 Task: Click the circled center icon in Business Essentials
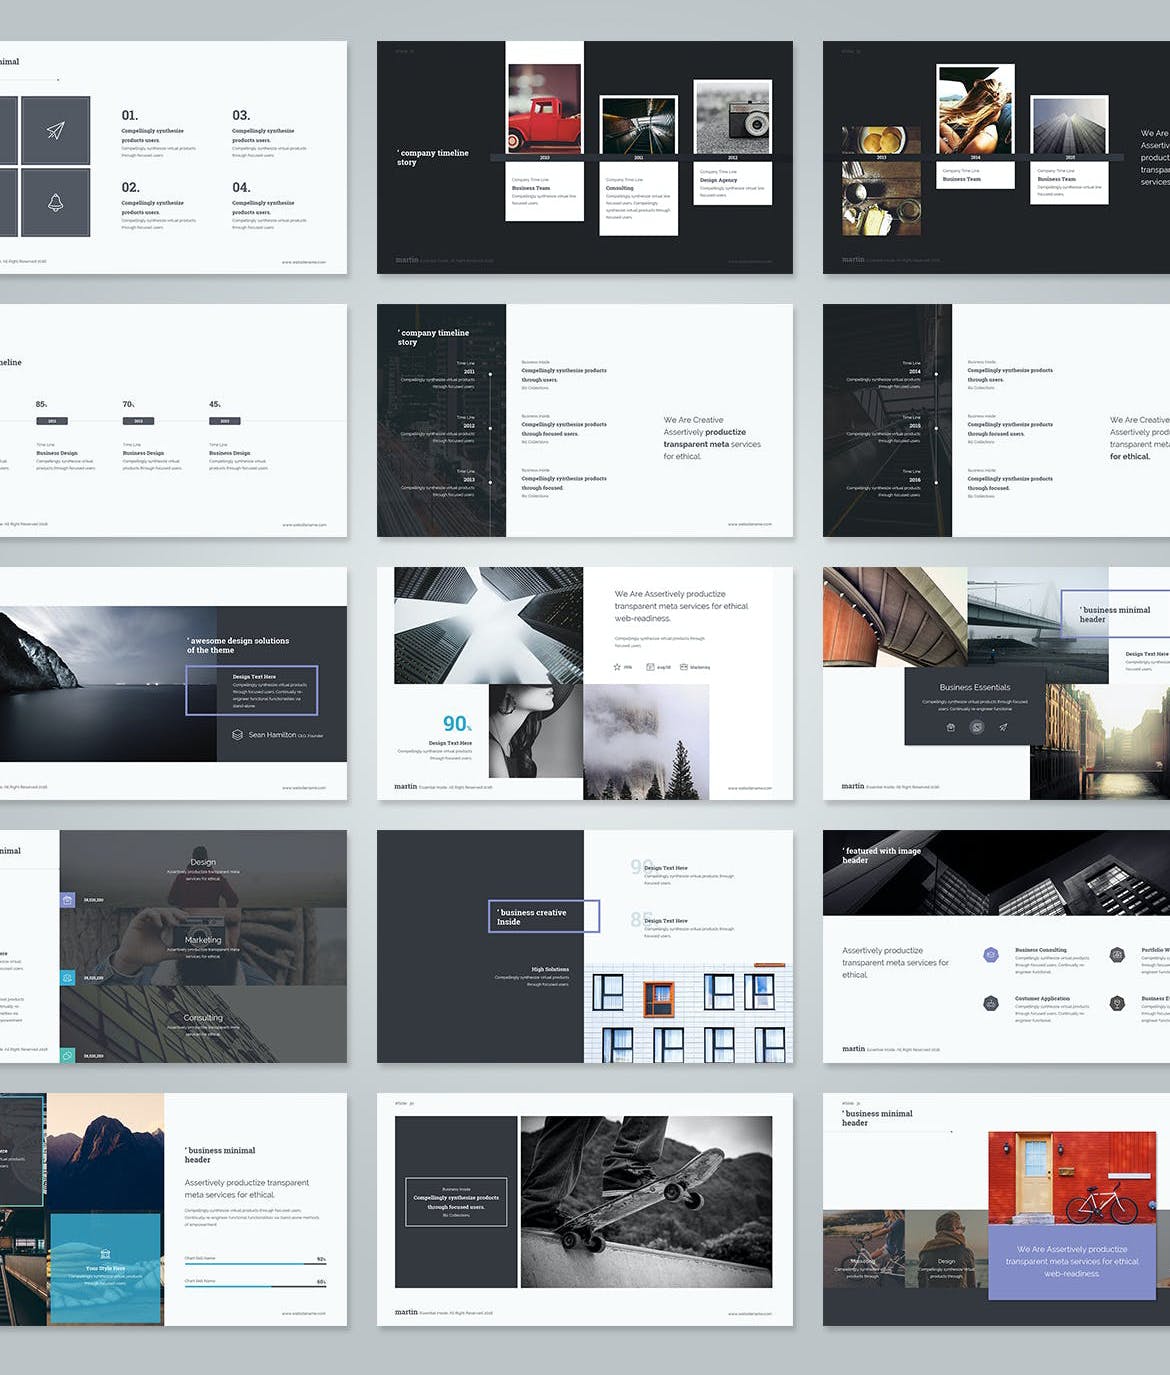(x=977, y=727)
